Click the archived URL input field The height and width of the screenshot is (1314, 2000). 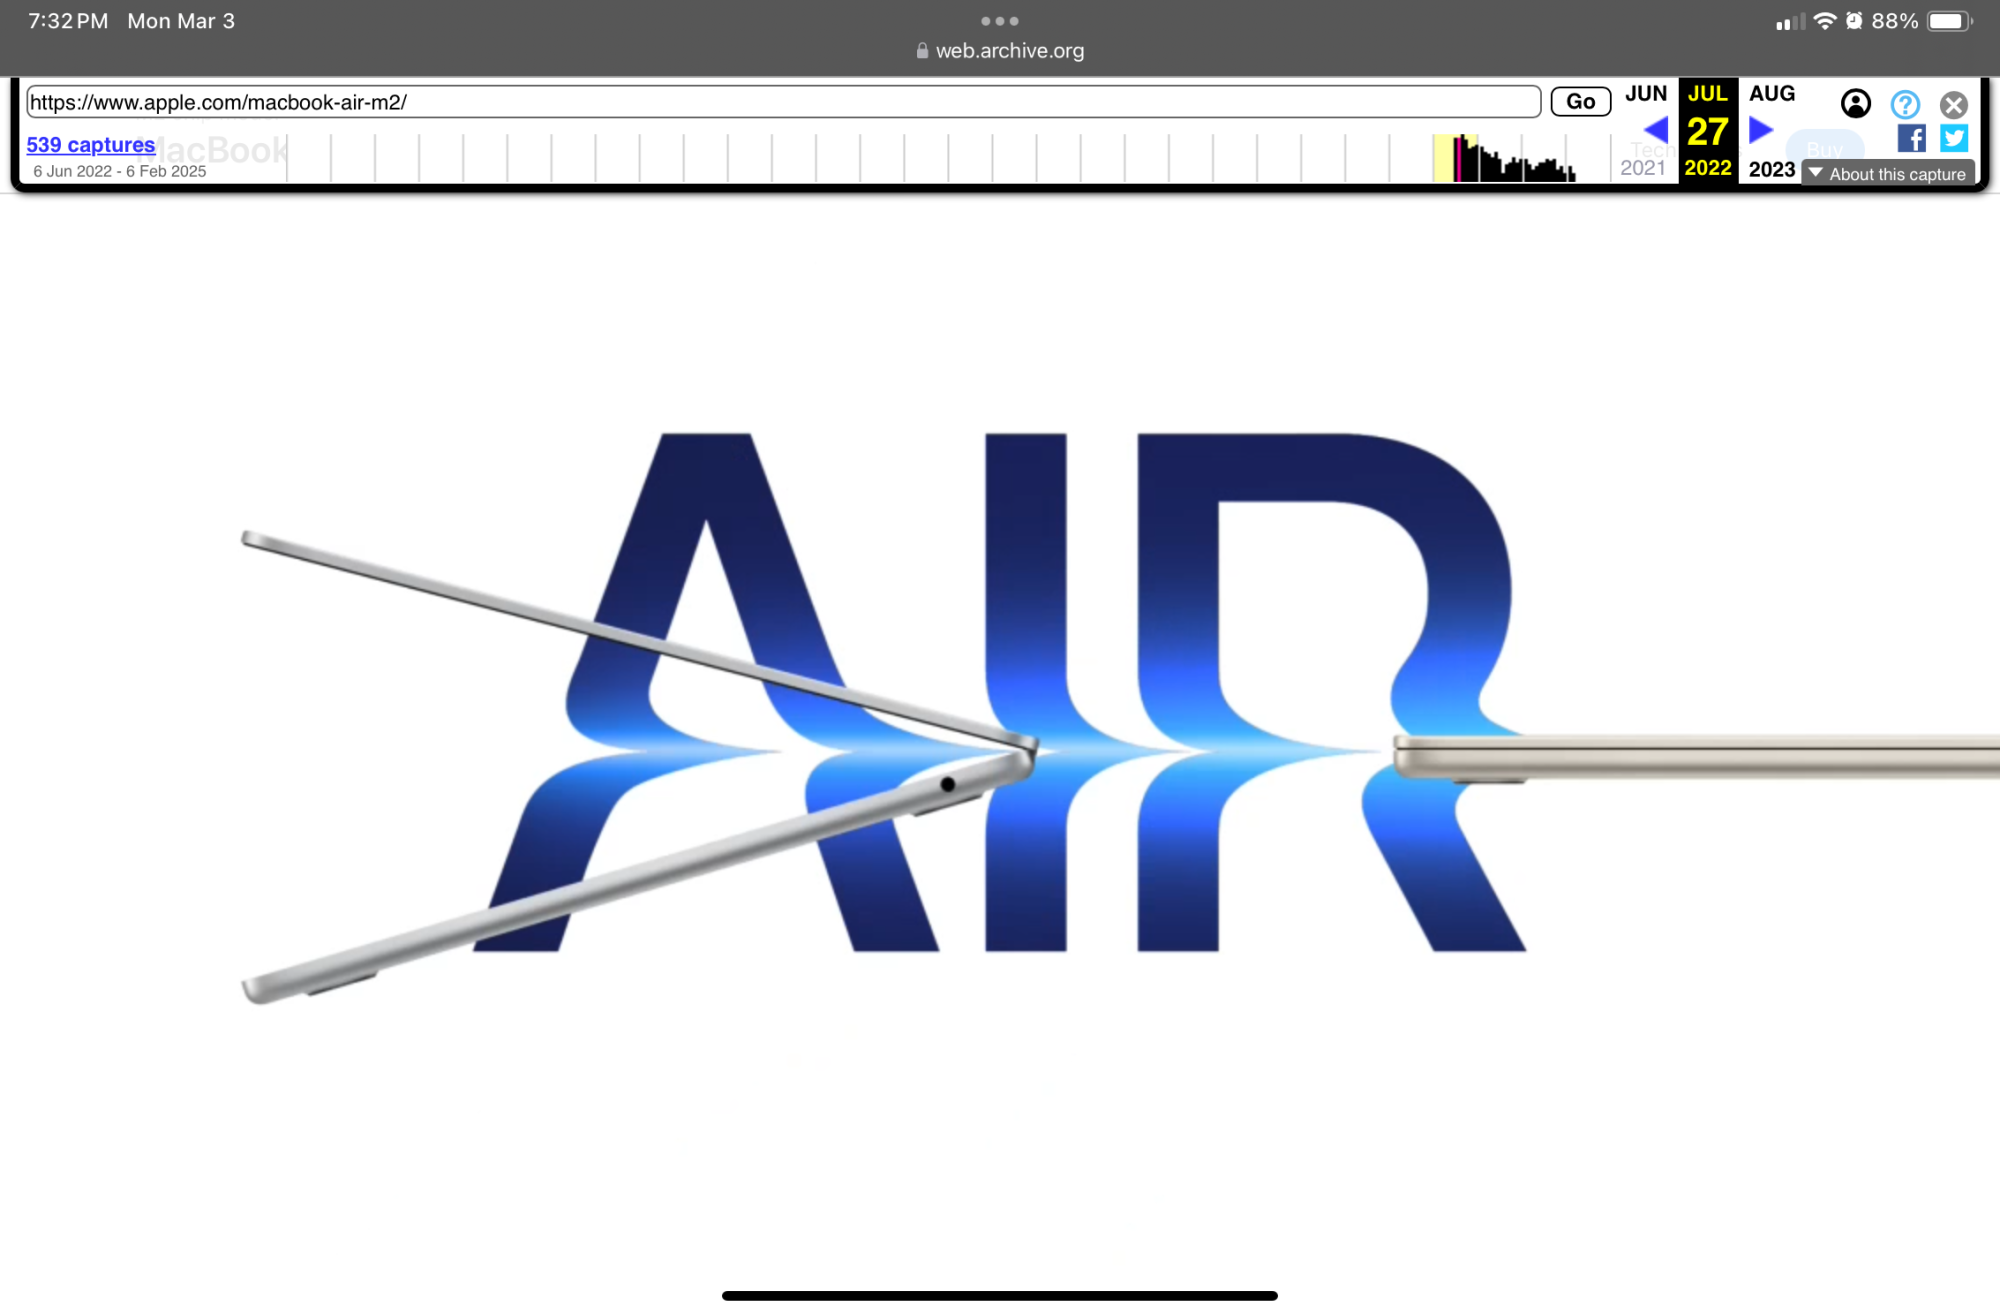point(782,102)
